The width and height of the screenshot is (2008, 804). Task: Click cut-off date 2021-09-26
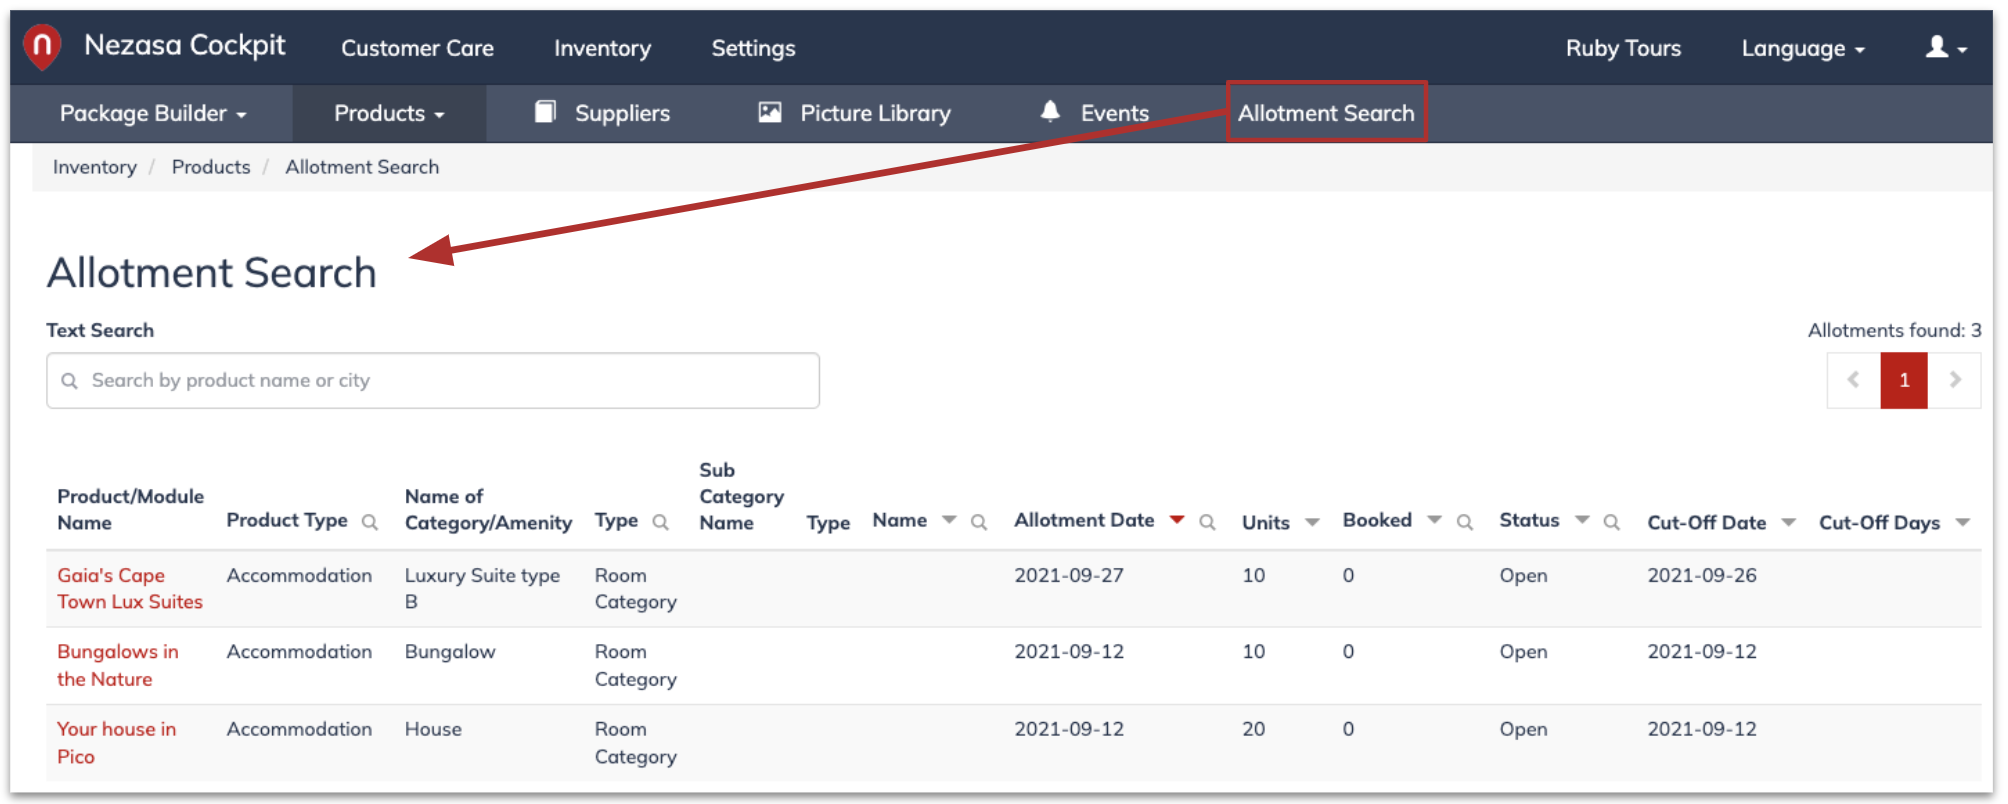pos(1702,575)
